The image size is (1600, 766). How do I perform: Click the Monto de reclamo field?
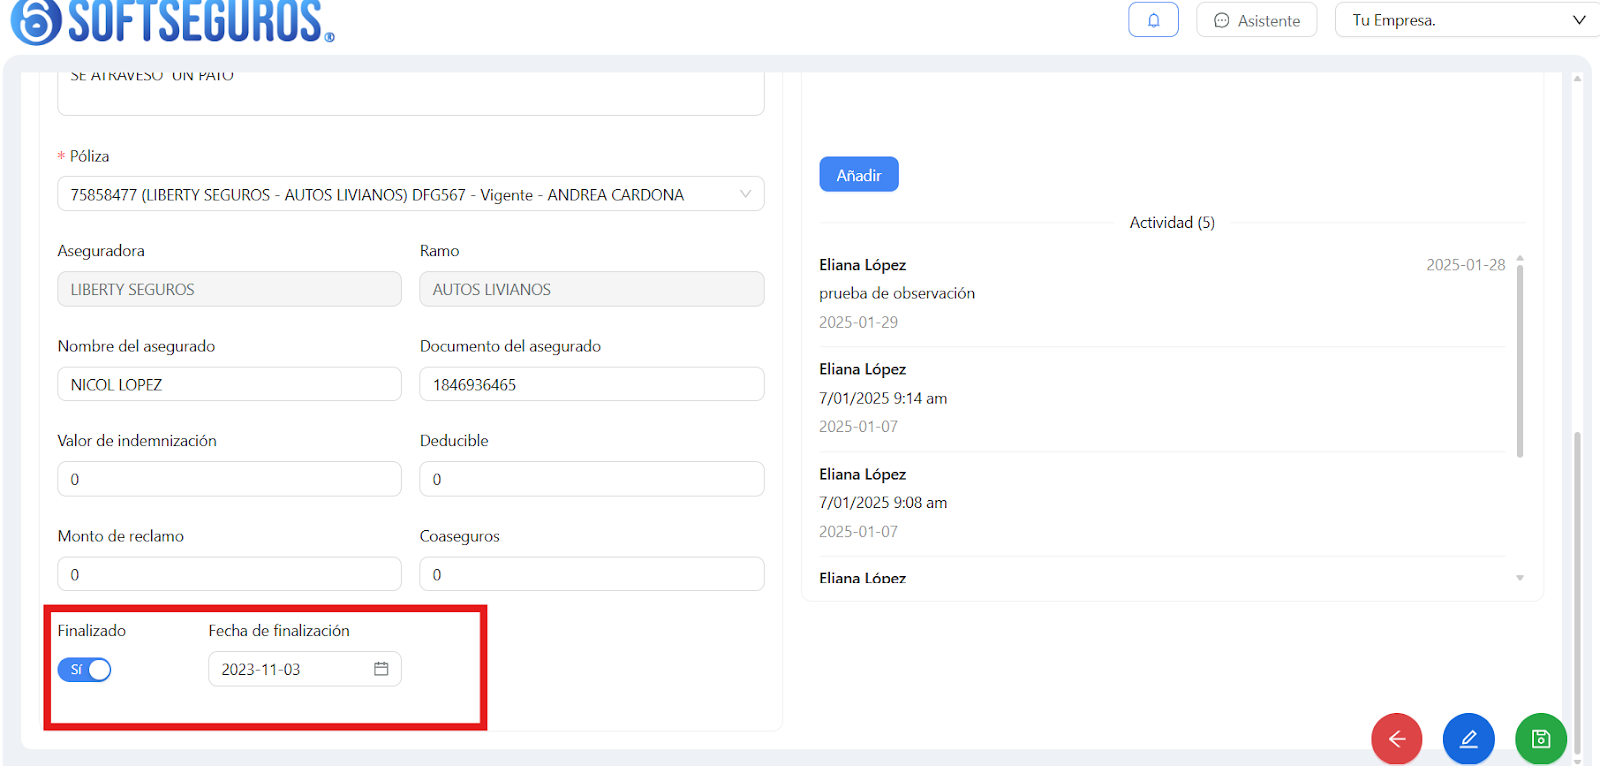(230, 574)
